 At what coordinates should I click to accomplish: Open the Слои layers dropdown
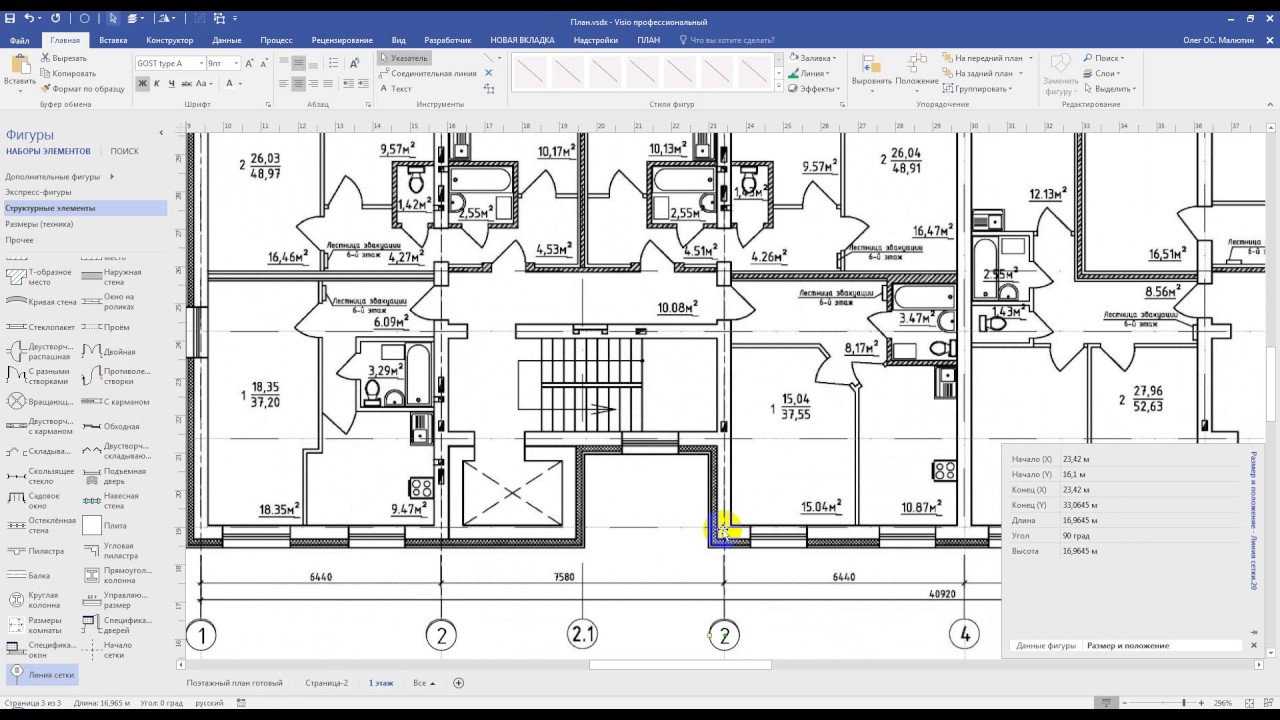pyautogui.click(x=1102, y=73)
